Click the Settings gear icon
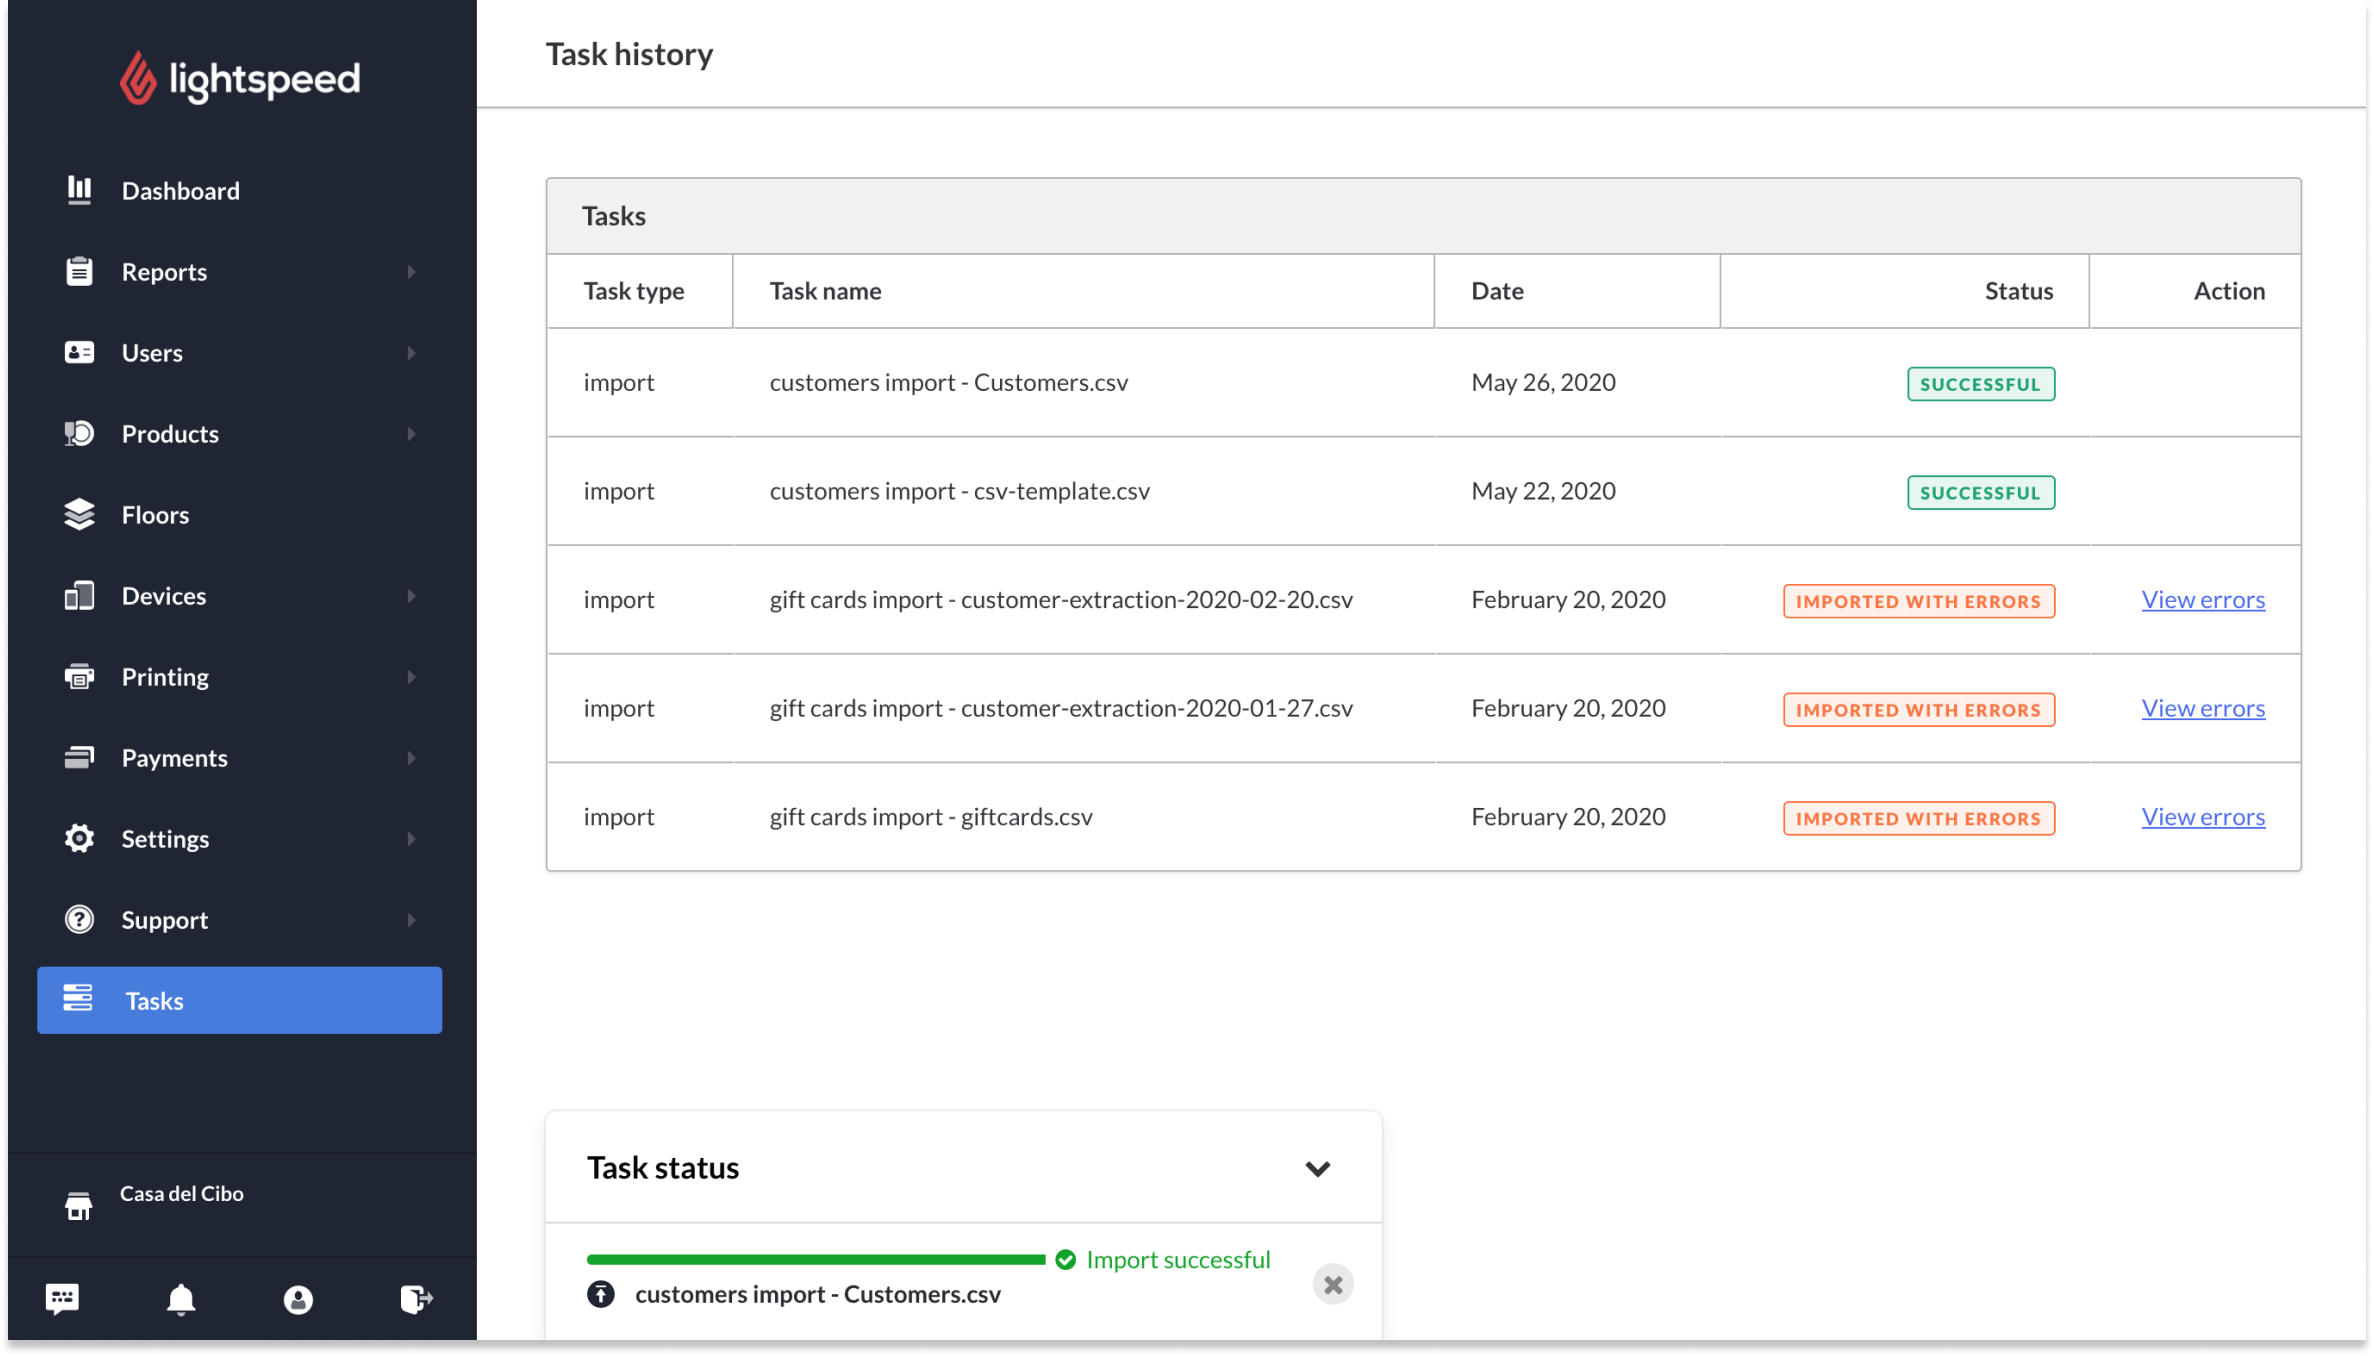The height and width of the screenshot is (1356, 2374). (79, 838)
